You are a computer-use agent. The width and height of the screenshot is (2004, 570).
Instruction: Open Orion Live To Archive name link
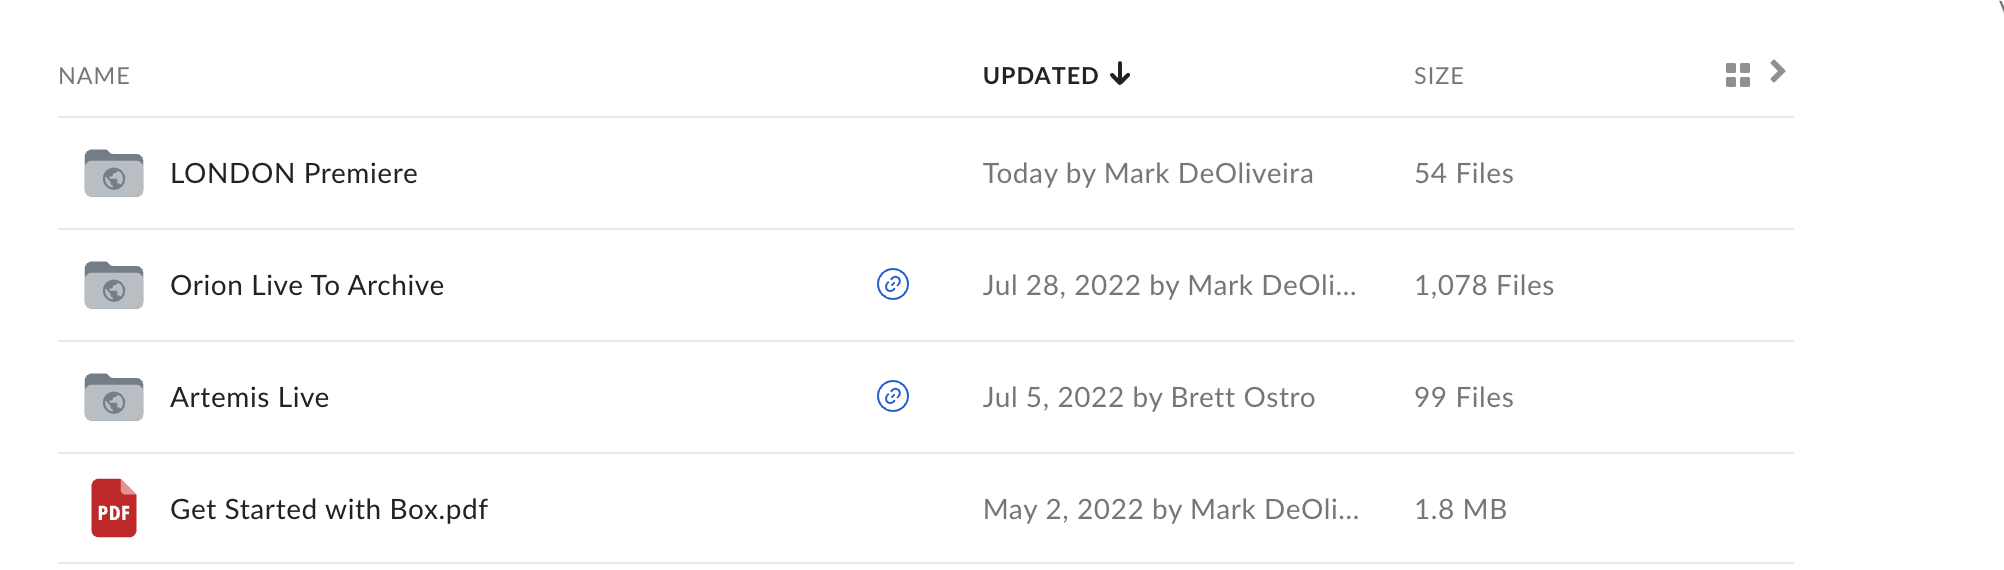click(x=307, y=285)
